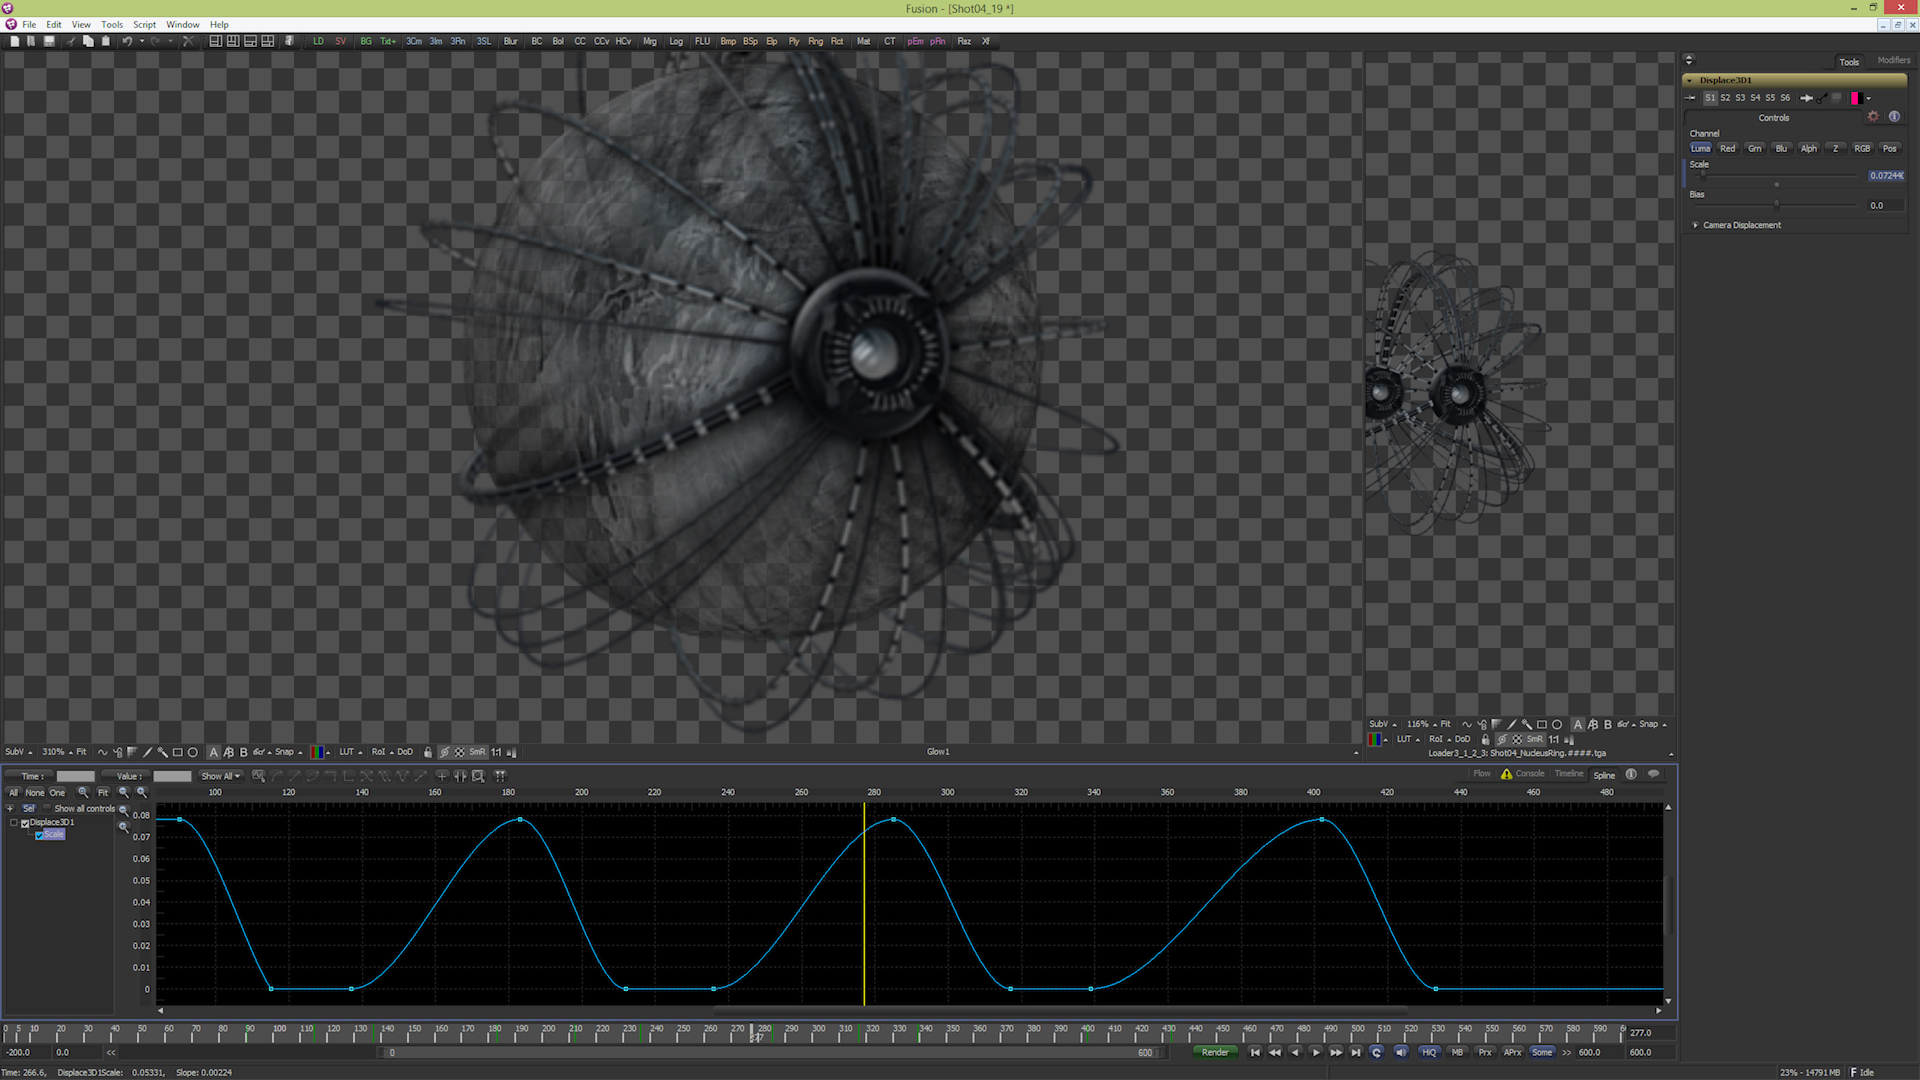The width and height of the screenshot is (1920, 1080).
Task: Open the Show All dropdown
Action: pyautogui.click(x=221, y=776)
